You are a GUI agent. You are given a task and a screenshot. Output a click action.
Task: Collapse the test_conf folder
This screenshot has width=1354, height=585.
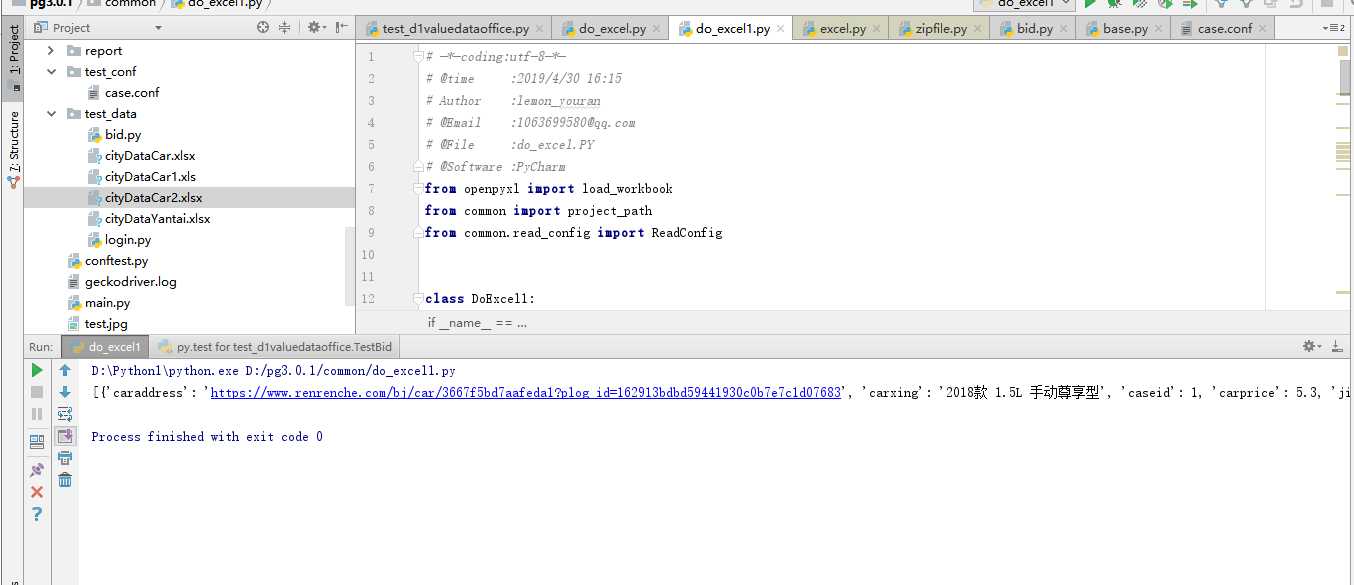(x=51, y=71)
